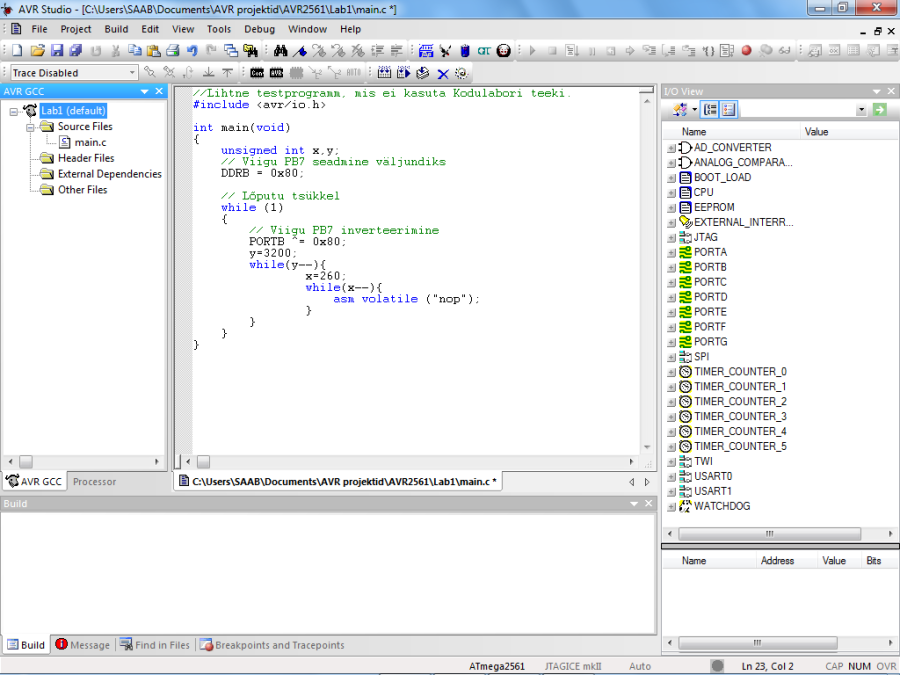This screenshot has width=900, height=675.
Task: Toggle the NUM indicator in the status bar
Action: [x=859, y=666]
